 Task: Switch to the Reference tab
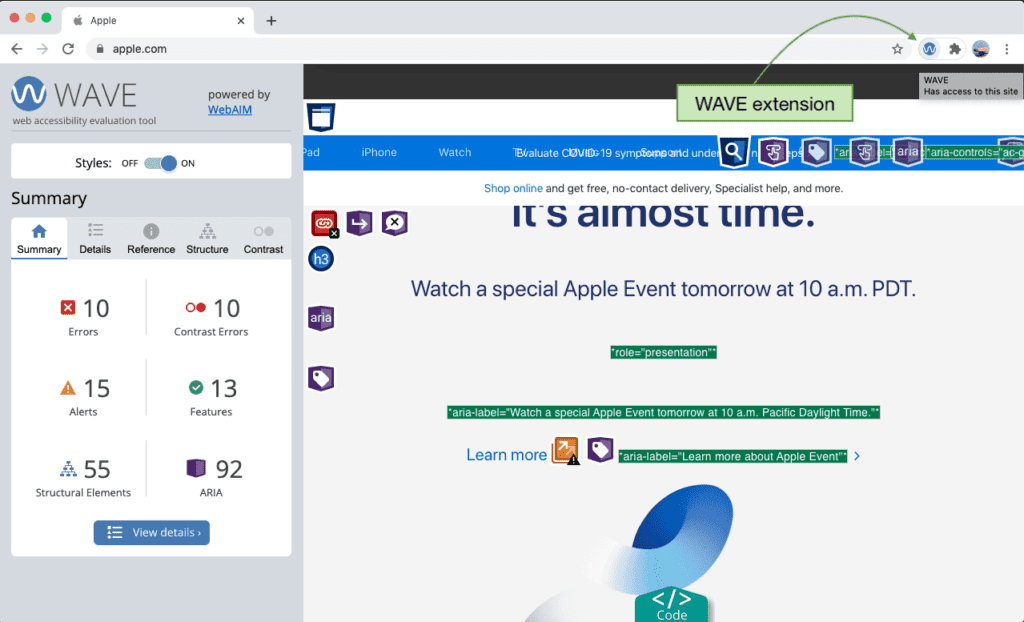[x=151, y=238]
